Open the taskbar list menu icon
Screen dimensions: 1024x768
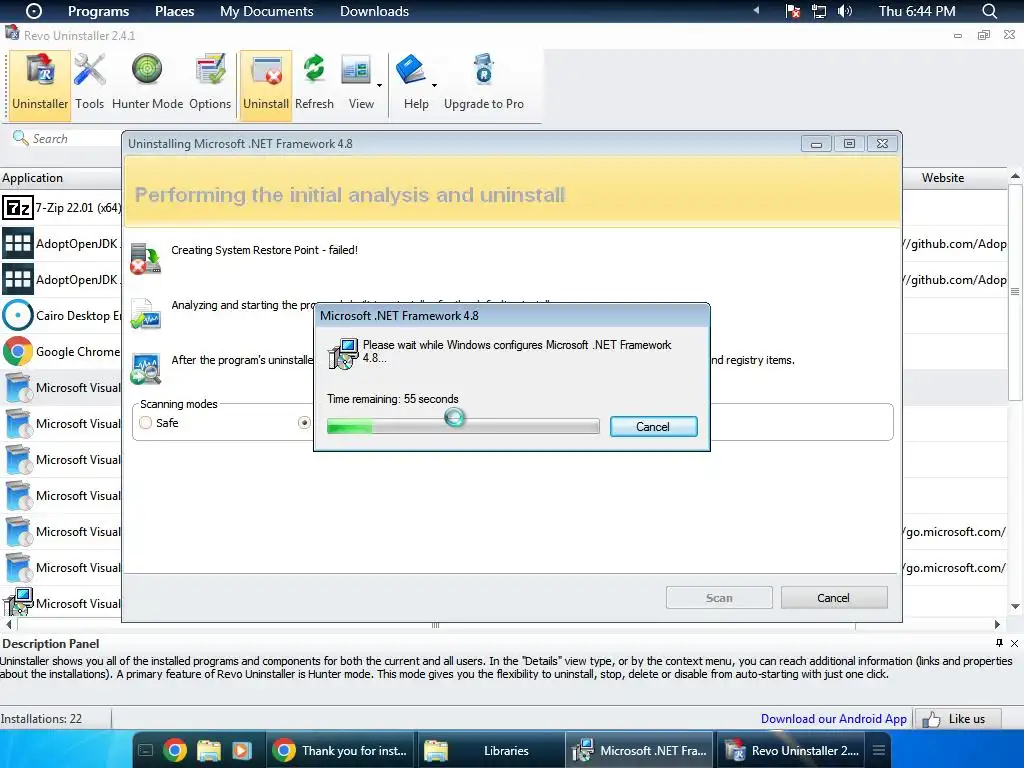point(879,750)
